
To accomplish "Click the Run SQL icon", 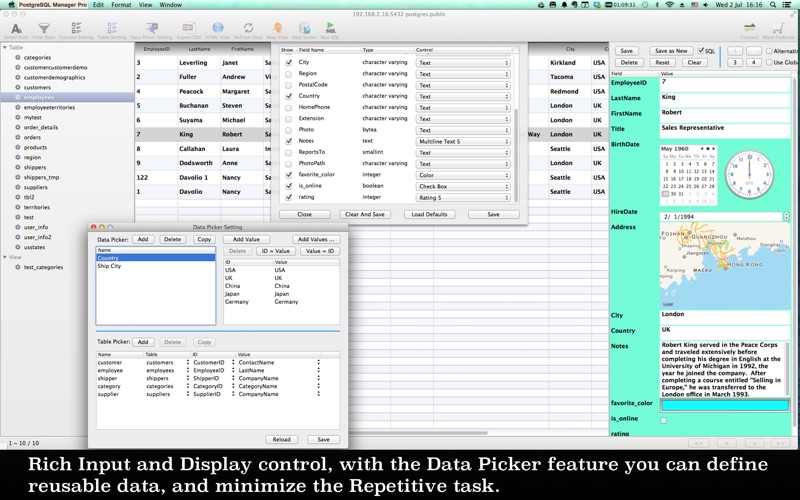I will [x=330, y=28].
